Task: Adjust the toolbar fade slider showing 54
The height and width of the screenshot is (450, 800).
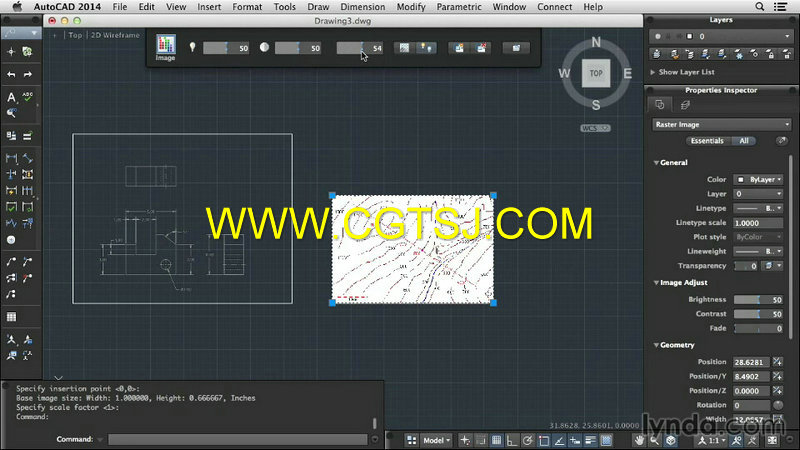Action: click(x=360, y=48)
